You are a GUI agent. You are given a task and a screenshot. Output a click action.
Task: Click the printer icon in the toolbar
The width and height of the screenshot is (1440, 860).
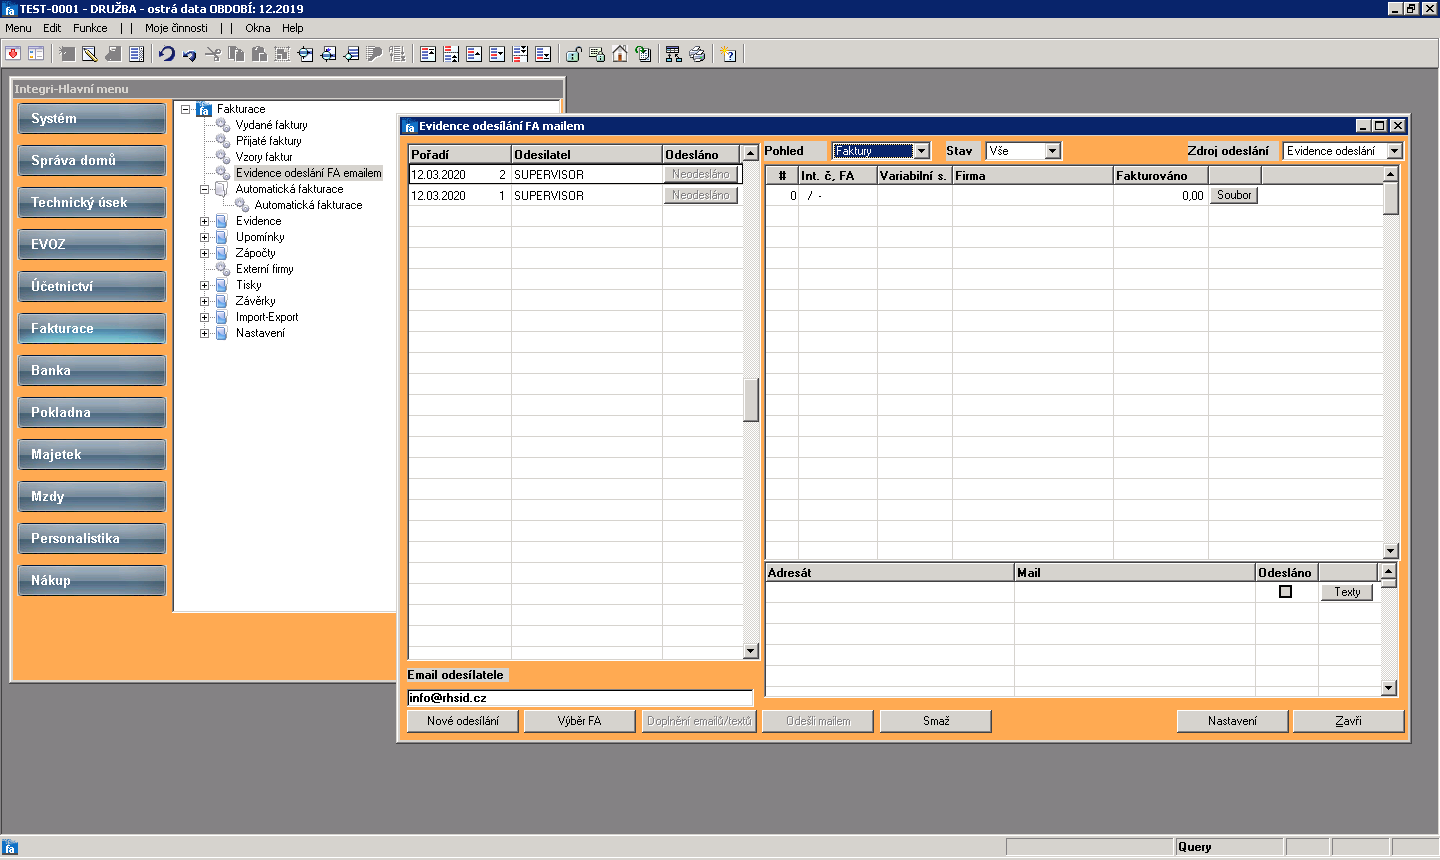coord(697,54)
